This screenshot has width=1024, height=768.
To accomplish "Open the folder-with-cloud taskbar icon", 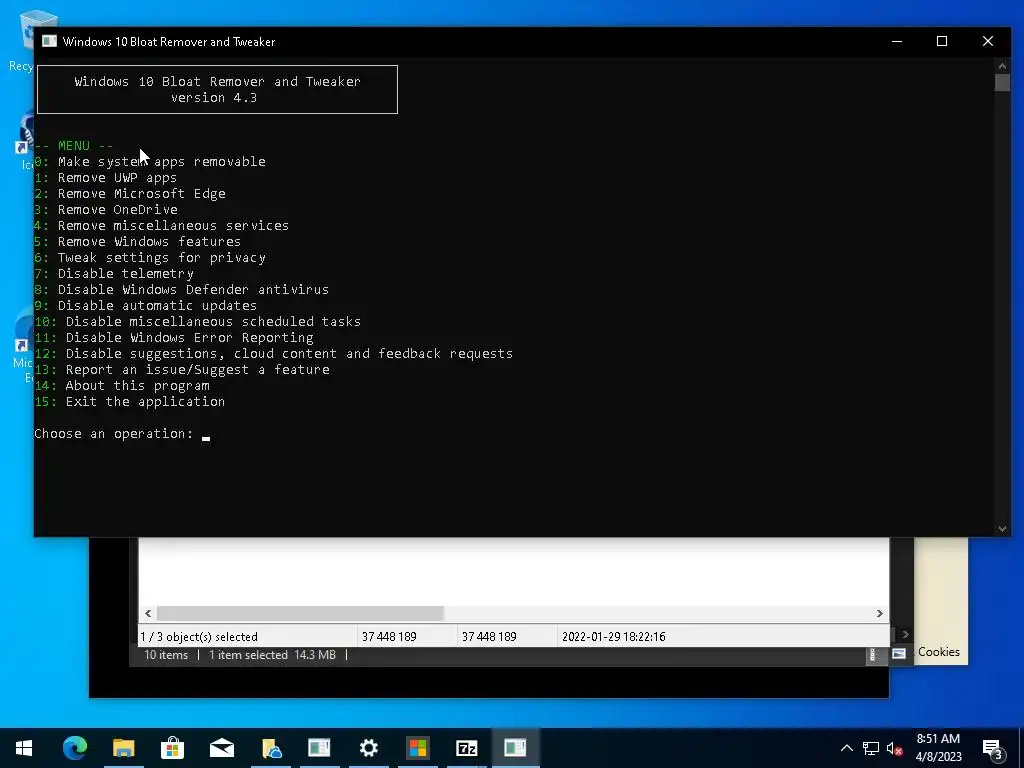I will point(271,748).
